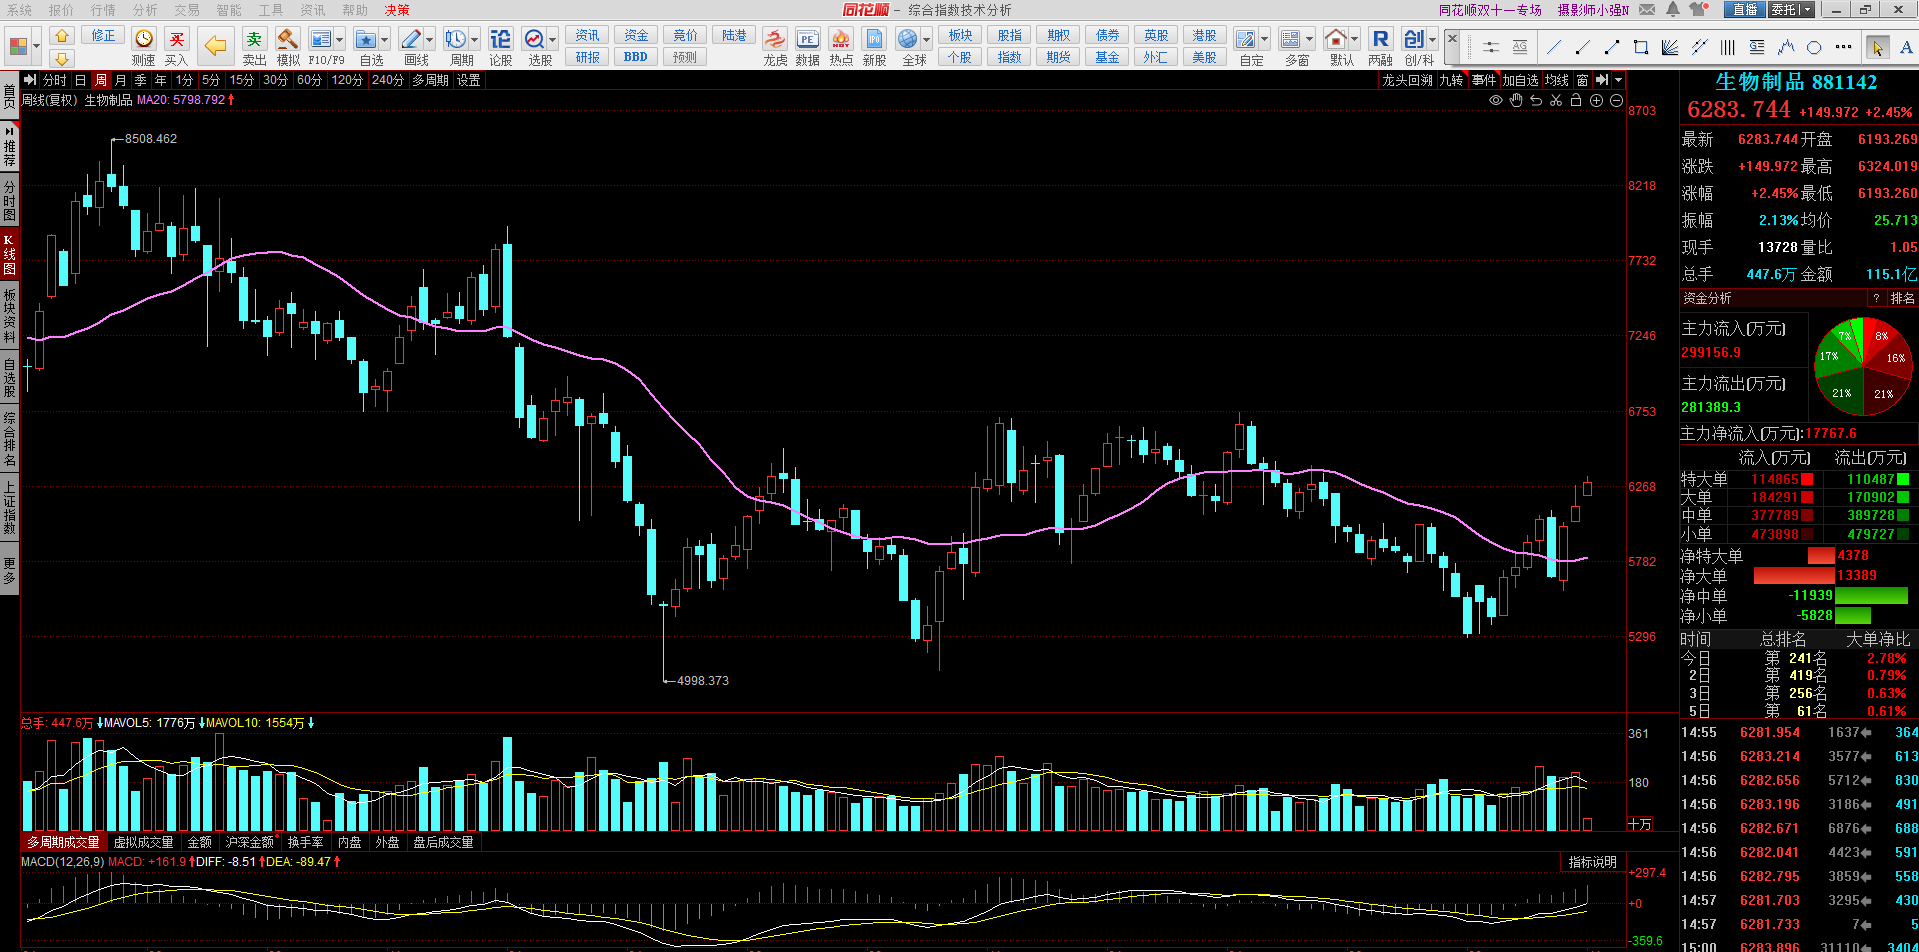Click the scissors icon on chart
Image resolution: width=1919 pixels, height=952 pixels.
[x=1556, y=100]
